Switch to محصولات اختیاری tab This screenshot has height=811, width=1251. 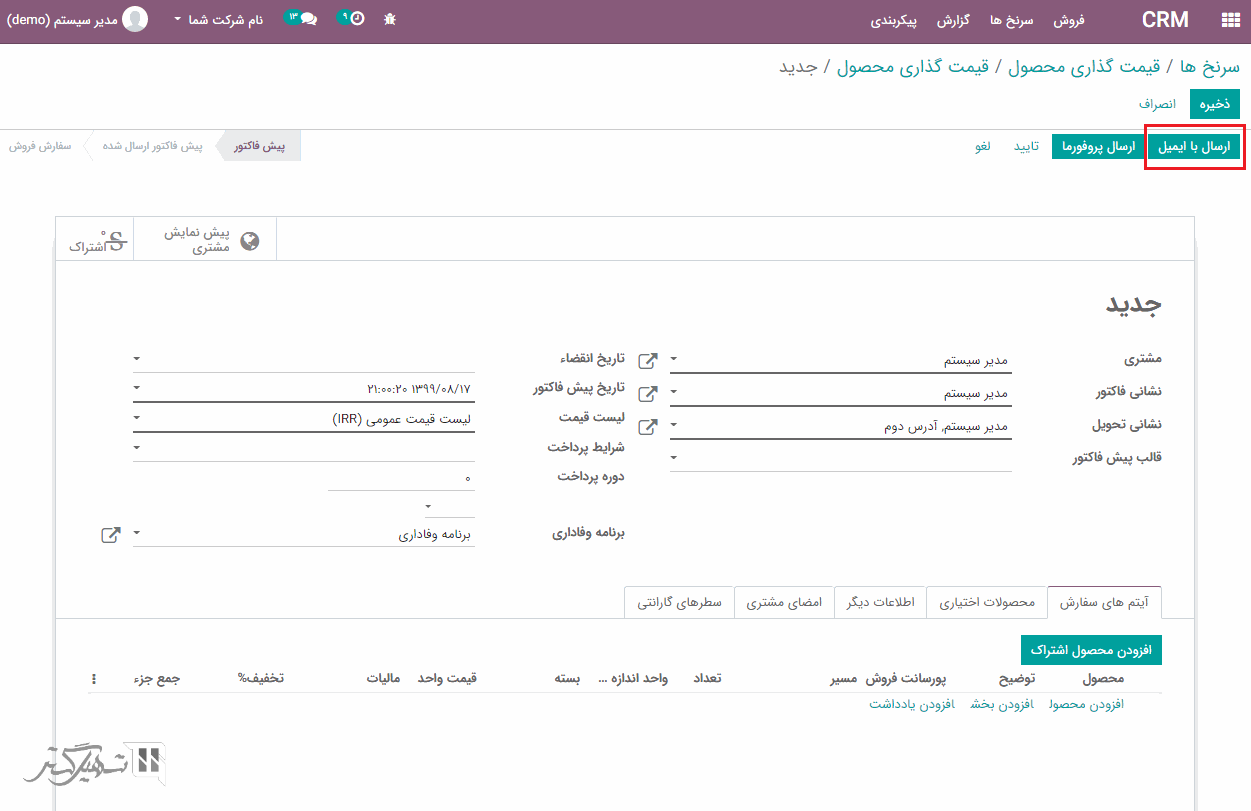986,603
